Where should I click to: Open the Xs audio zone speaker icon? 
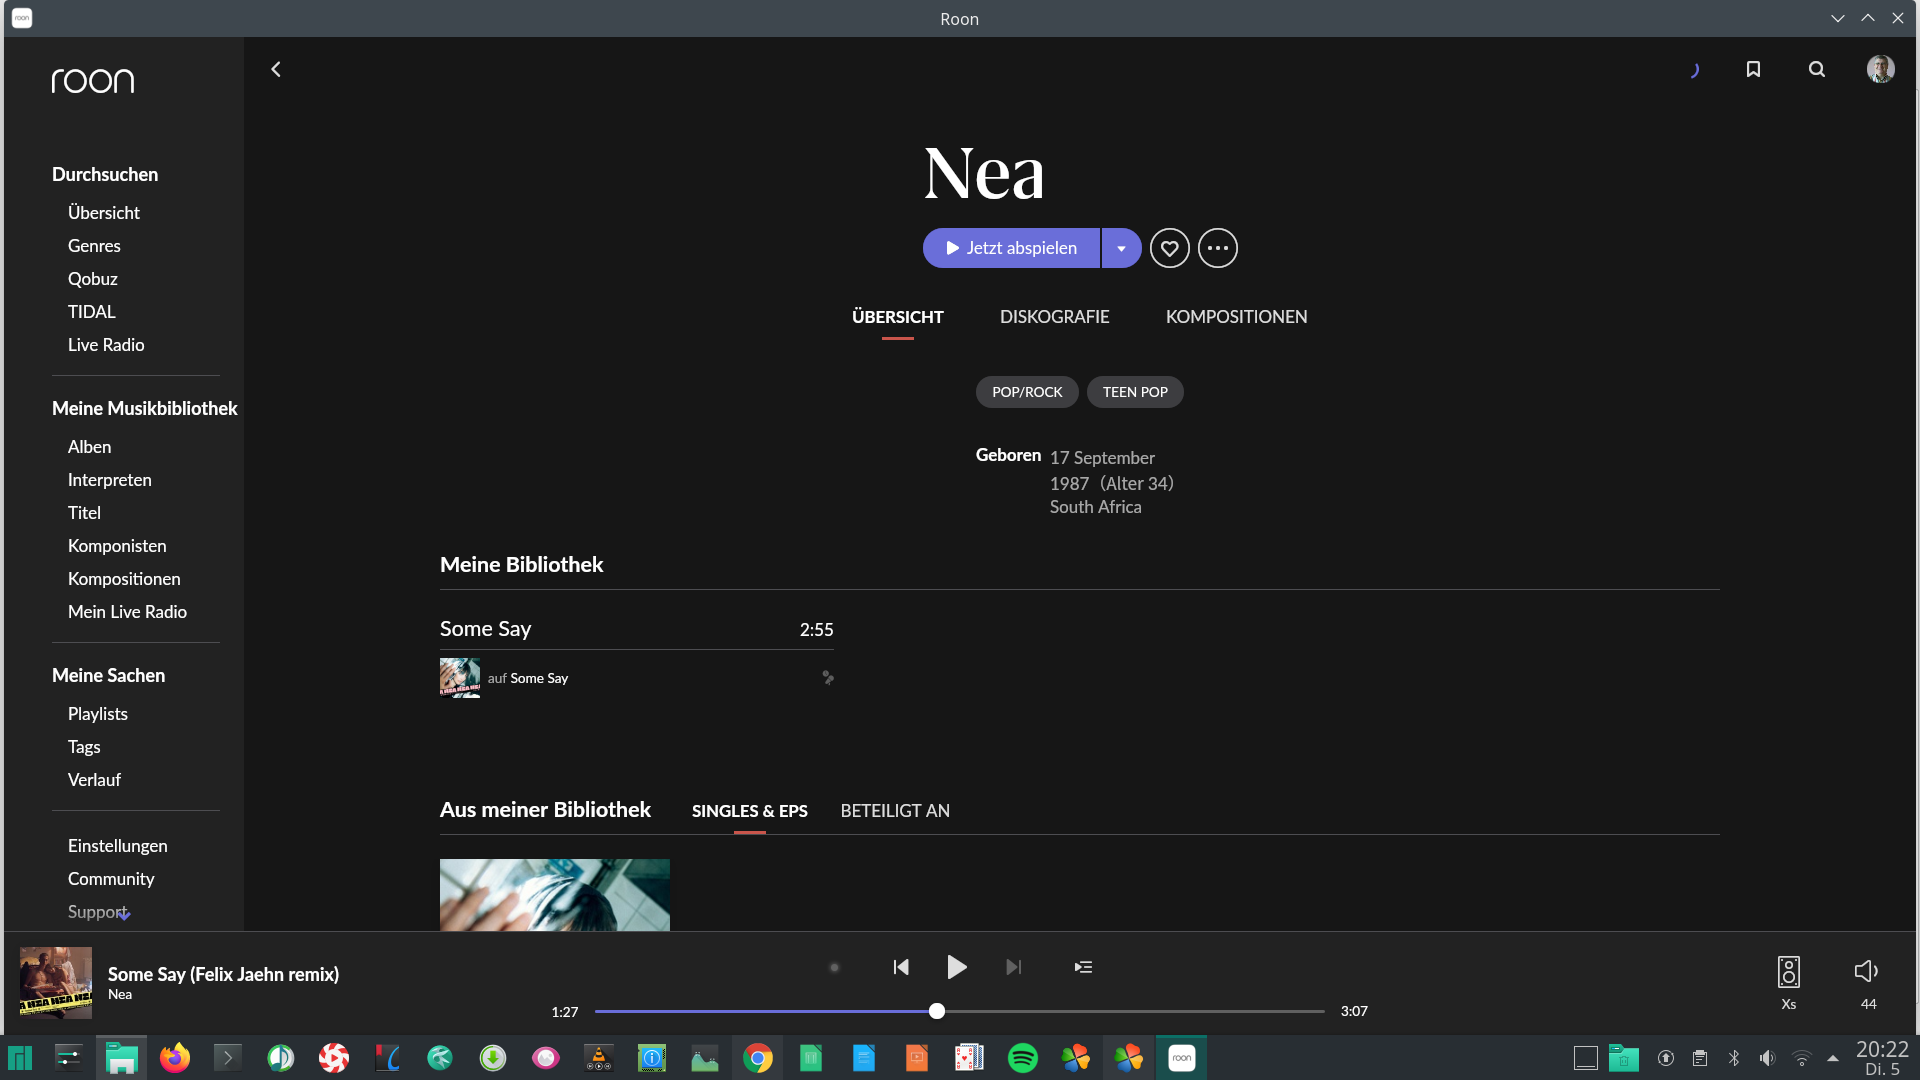click(x=1789, y=972)
